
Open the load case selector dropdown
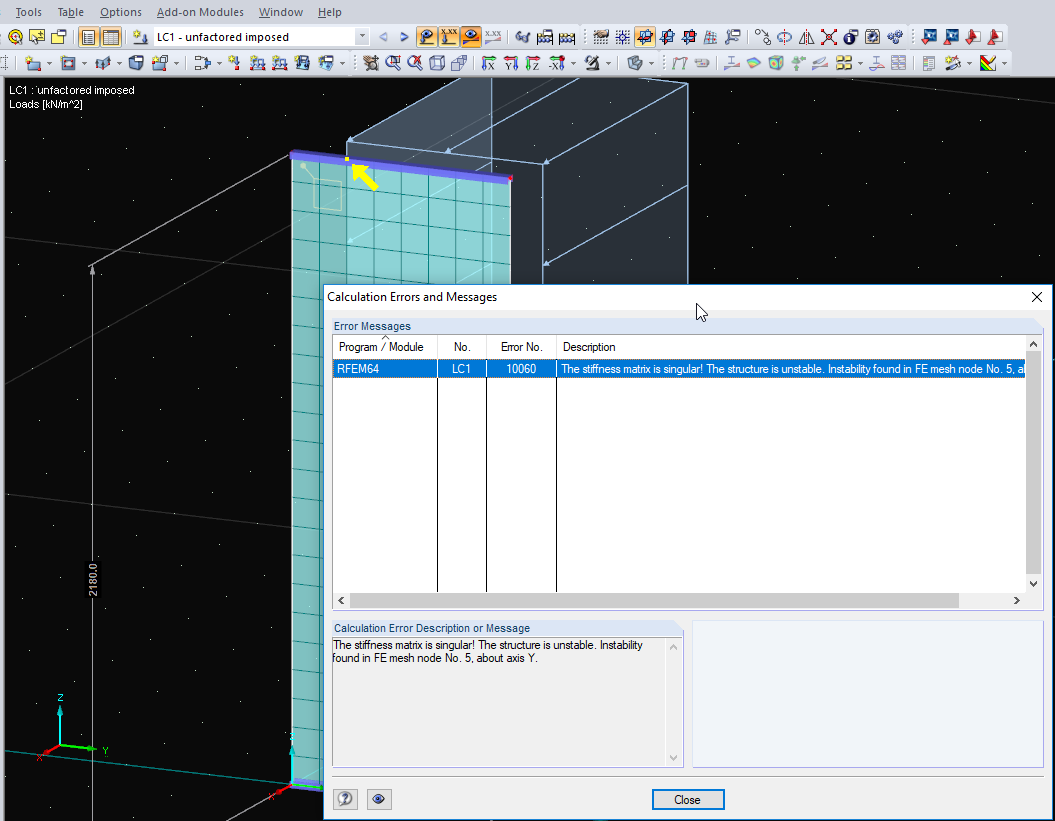[x=362, y=37]
